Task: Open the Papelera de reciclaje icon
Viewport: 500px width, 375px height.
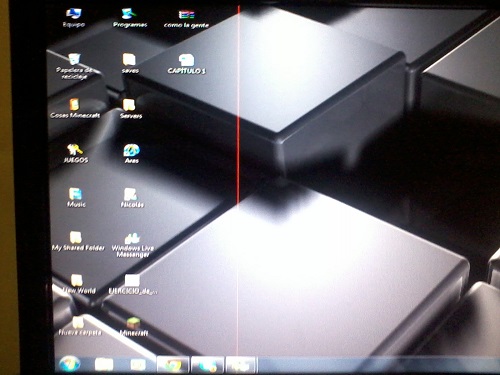Action: click(74, 66)
